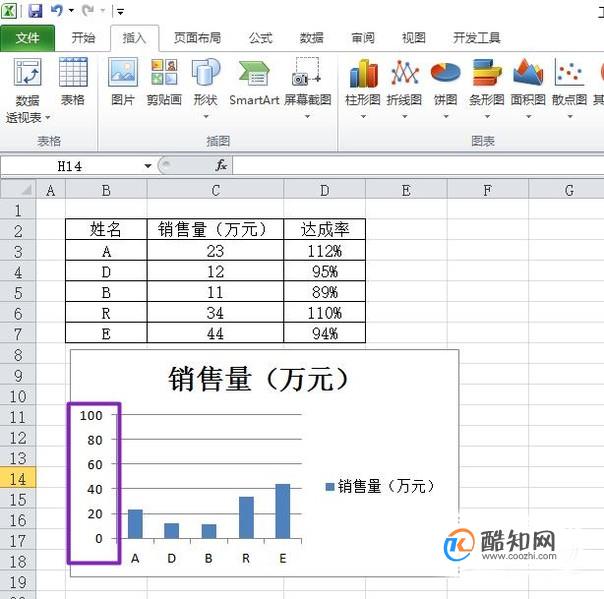Expand the 饼图 dropdown arrow
604x599 pixels.
(446, 116)
